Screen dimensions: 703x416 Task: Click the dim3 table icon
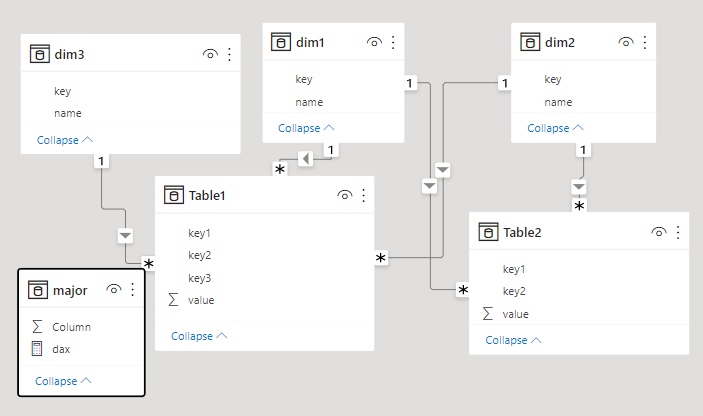coord(39,54)
